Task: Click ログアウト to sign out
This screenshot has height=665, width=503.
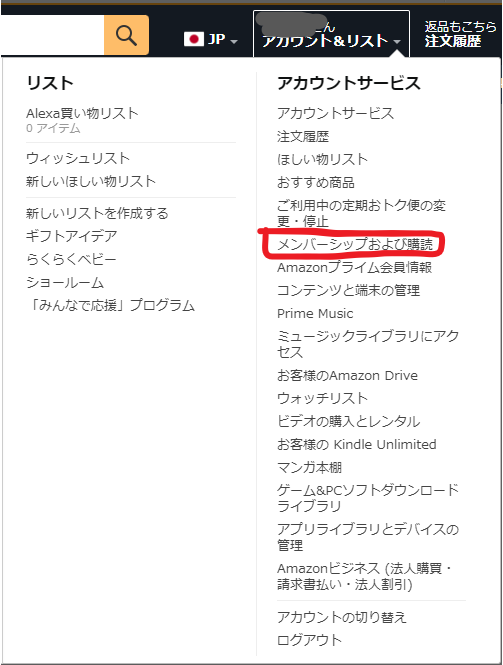Action: pyautogui.click(x=309, y=640)
